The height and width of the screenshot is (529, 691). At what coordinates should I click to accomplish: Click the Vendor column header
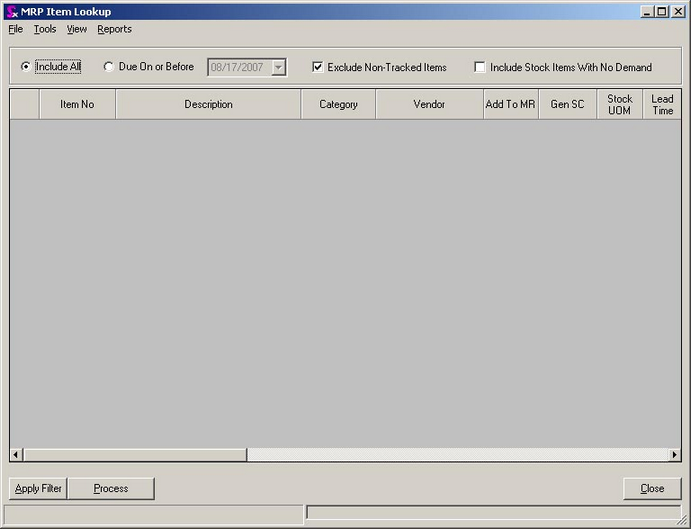pos(429,105)
